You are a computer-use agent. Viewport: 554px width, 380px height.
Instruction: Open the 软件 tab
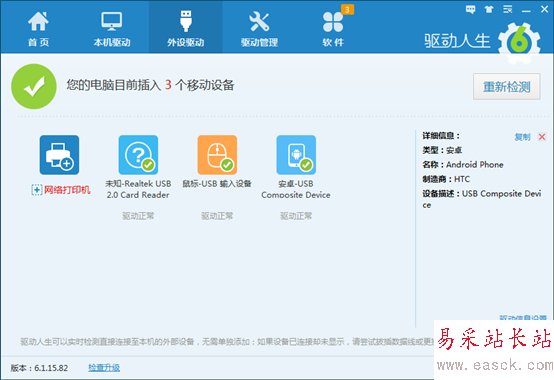[333, 28]
